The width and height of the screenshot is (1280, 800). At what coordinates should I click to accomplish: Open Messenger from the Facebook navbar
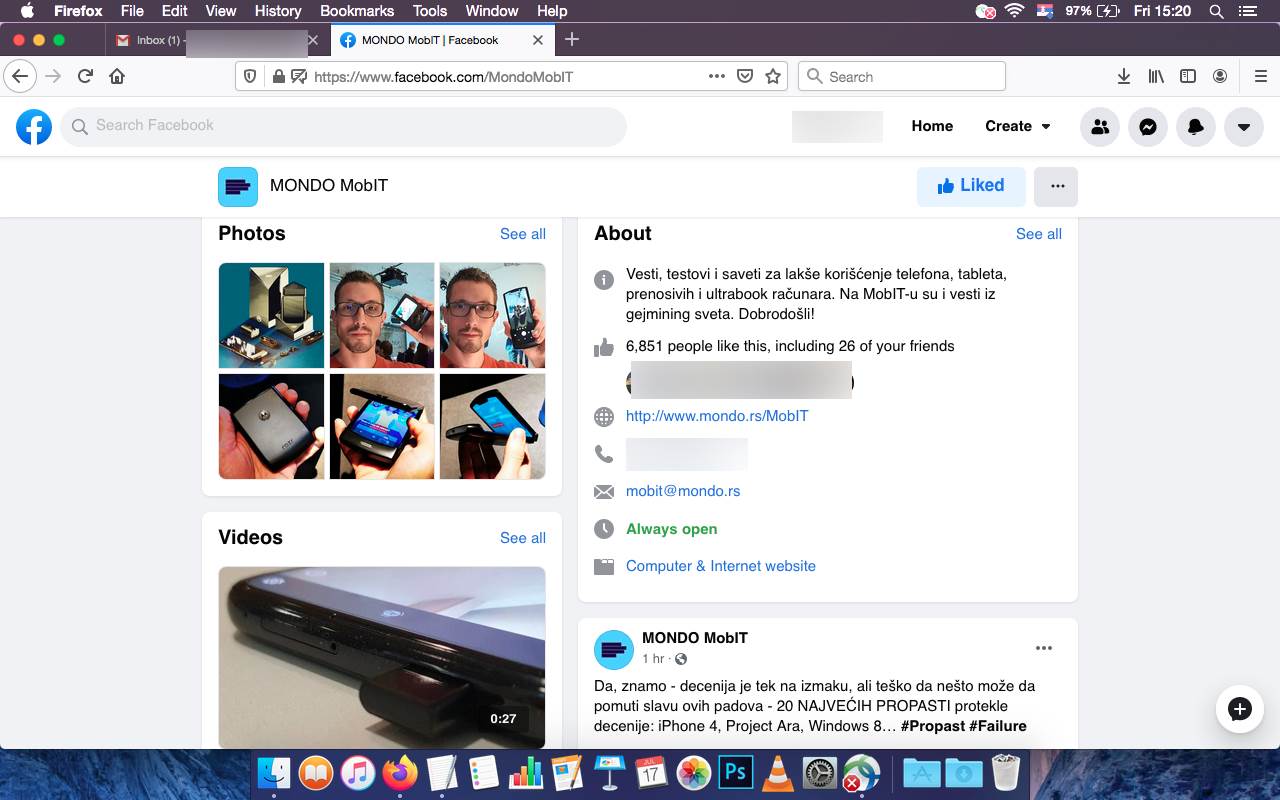tap(1148, 126)
